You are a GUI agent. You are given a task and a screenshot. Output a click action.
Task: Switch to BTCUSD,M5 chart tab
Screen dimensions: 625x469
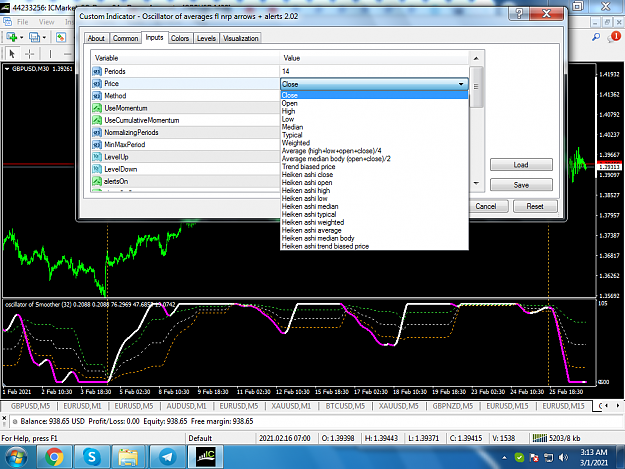[x=345, y=406]
